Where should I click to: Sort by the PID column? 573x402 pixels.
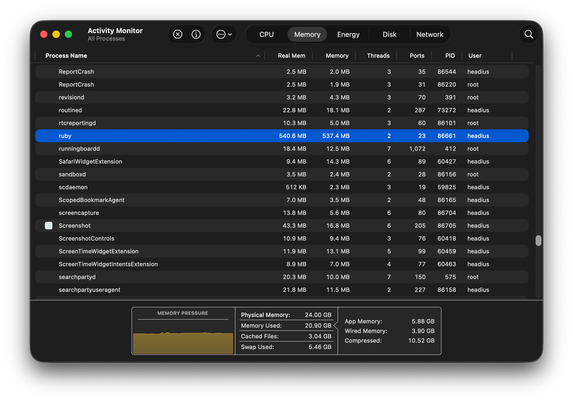(x=450, y=56)
